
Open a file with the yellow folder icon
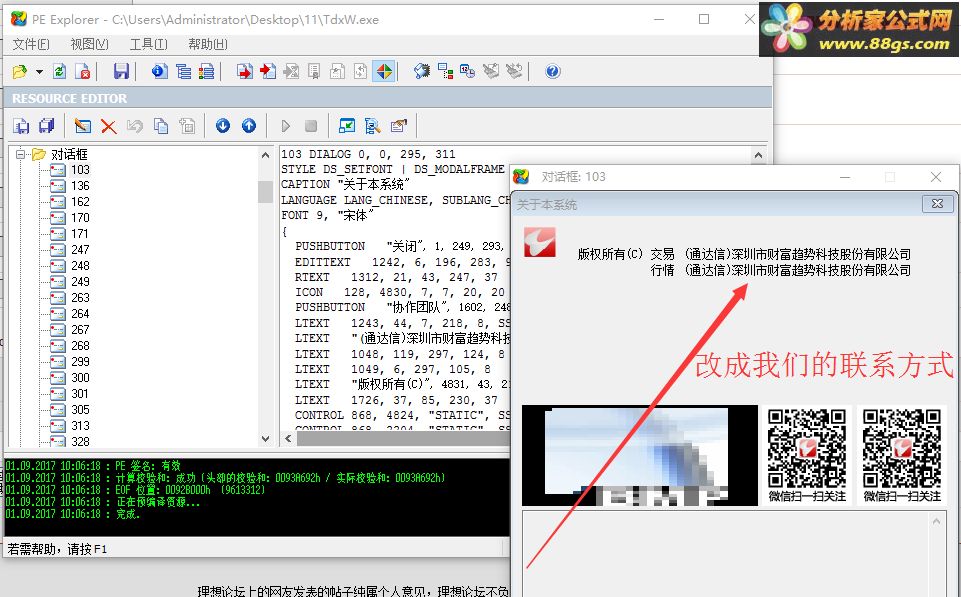point(20,72)
